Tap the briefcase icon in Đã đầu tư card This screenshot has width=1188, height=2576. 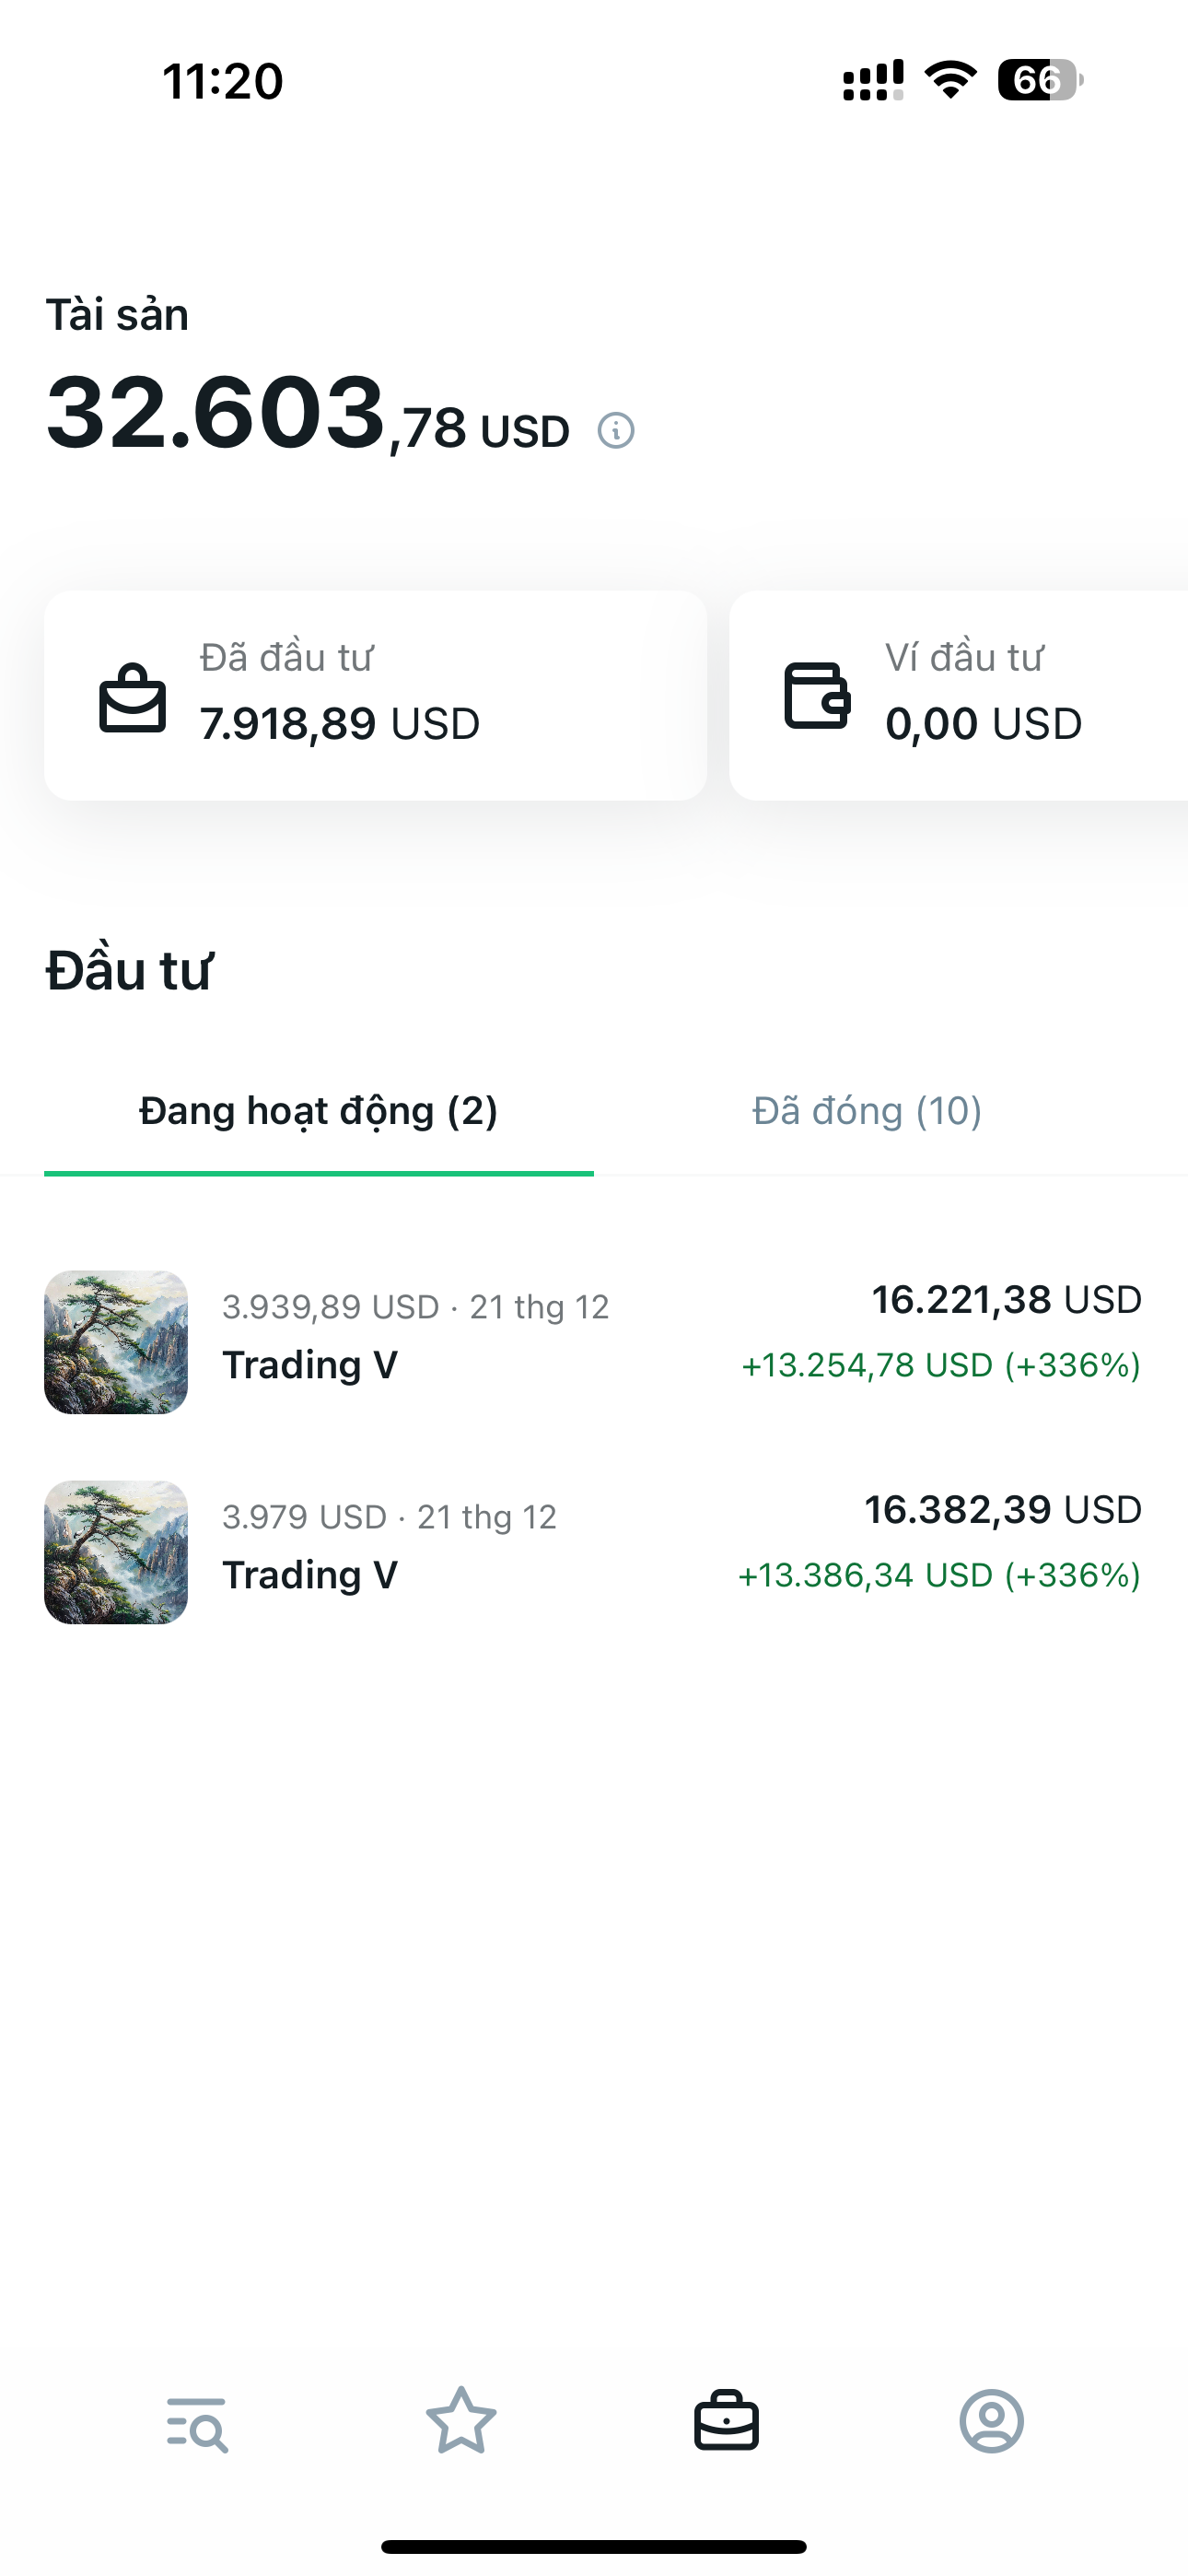pyautogui.click(x=132, y=697)
